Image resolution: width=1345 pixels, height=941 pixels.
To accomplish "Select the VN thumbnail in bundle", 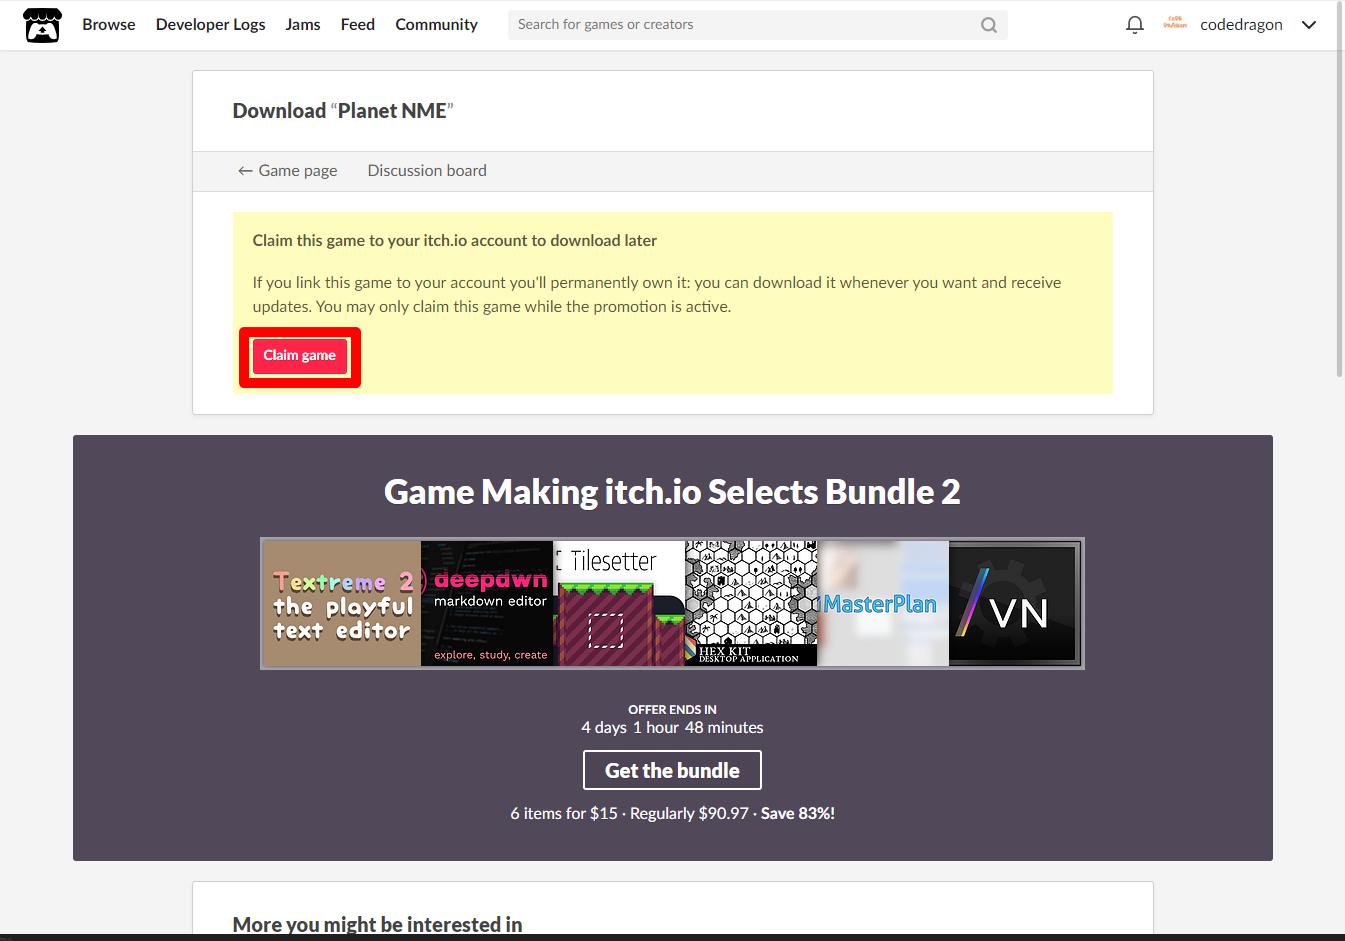I will (x=1015, y=604).
